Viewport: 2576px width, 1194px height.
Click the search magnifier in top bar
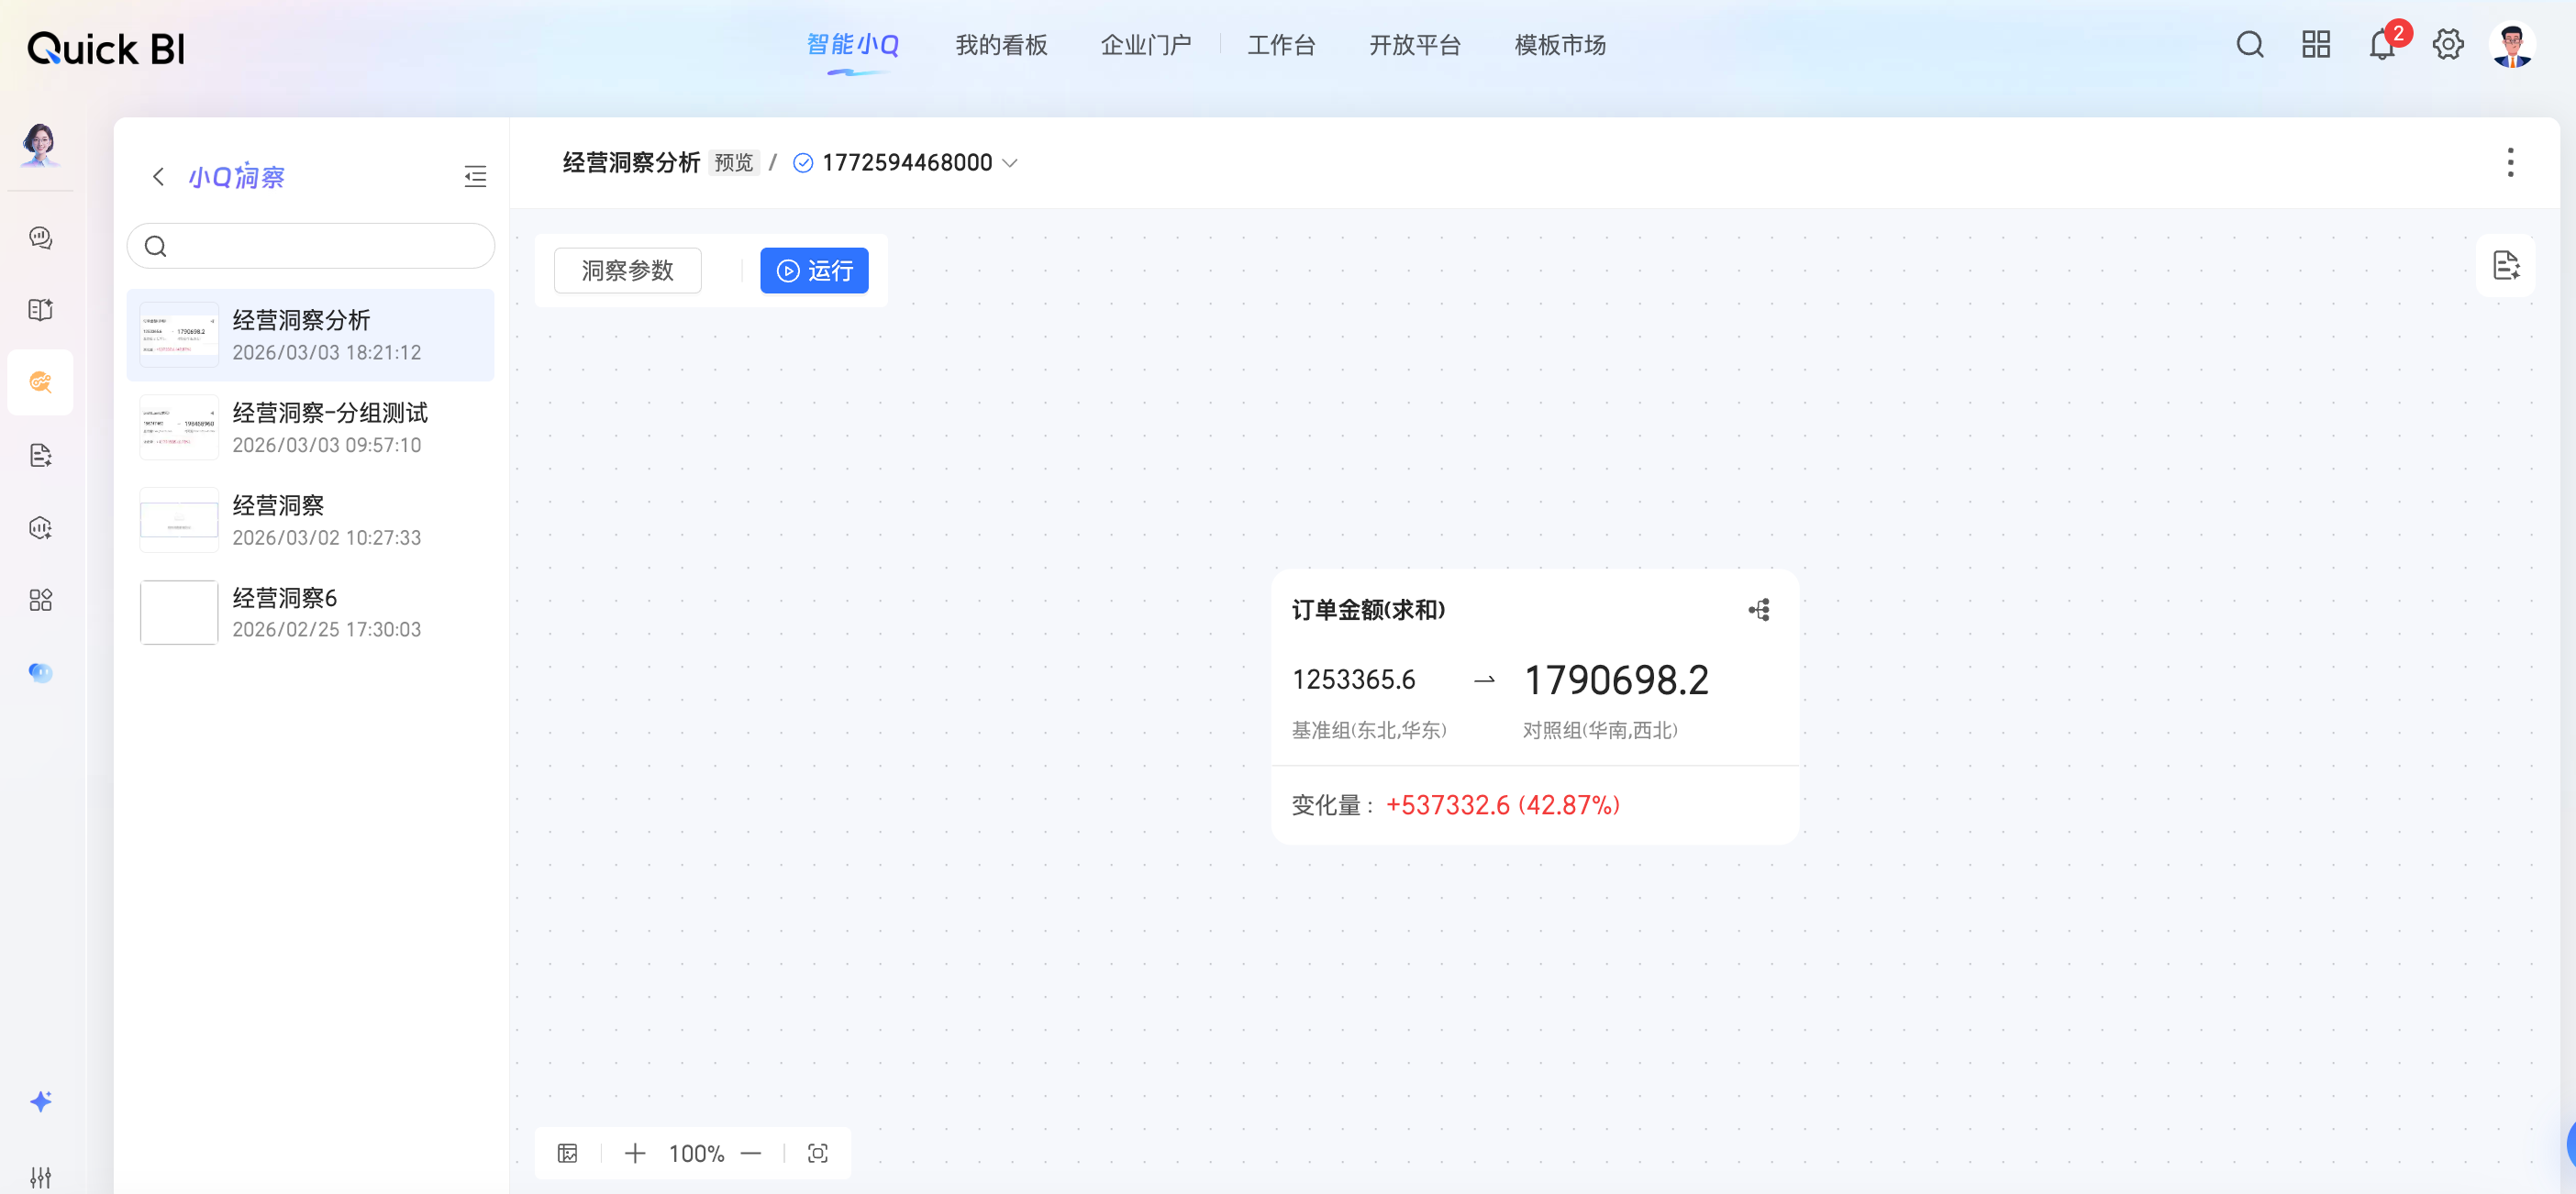pyautogui.click(x=2249, y=45)
